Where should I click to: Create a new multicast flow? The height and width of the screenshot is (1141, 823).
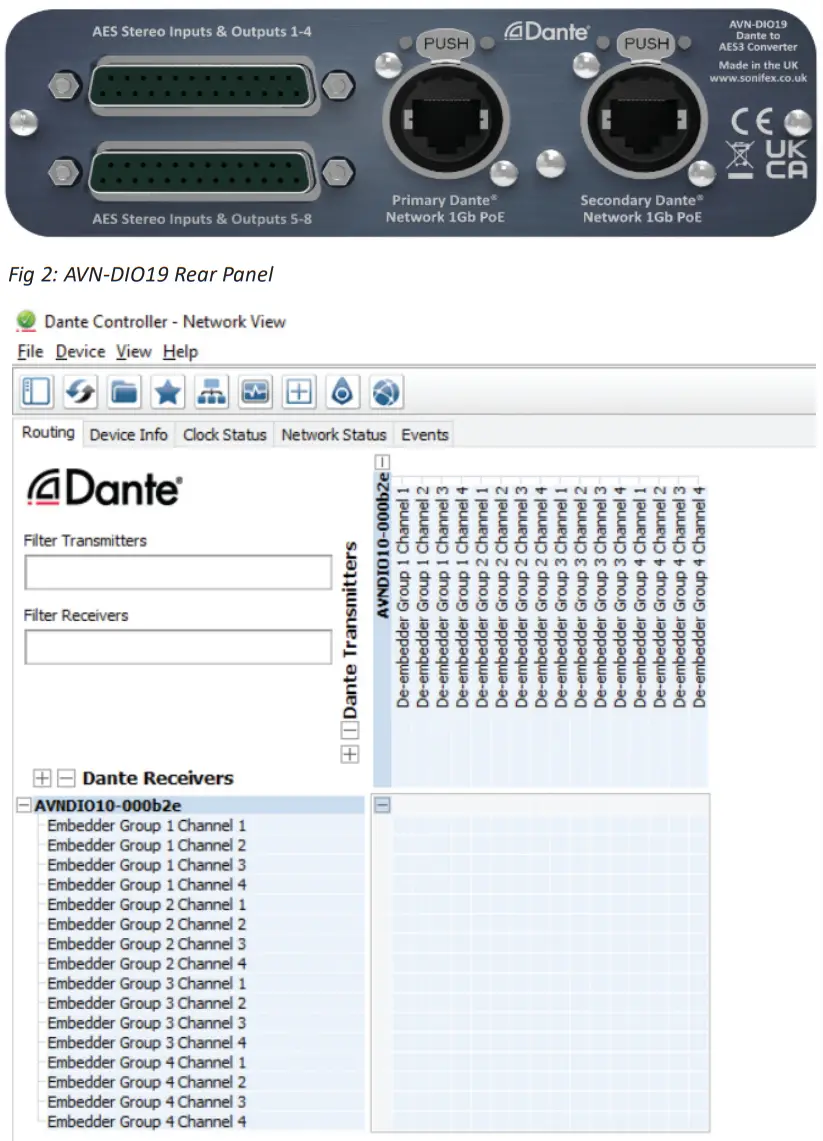pyautogui.click(x=298, y=391)
